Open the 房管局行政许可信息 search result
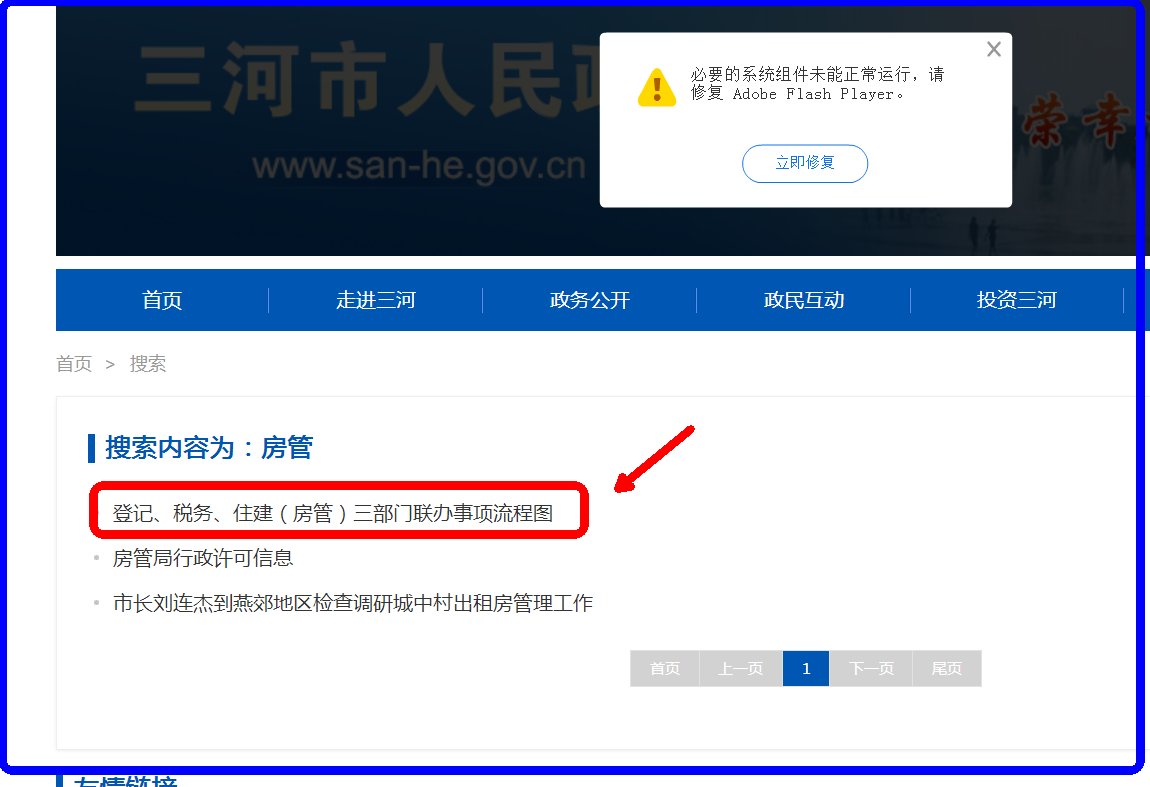Image resolution: width=1150 pixels, height=787 pixels. [x=204, y=557]
